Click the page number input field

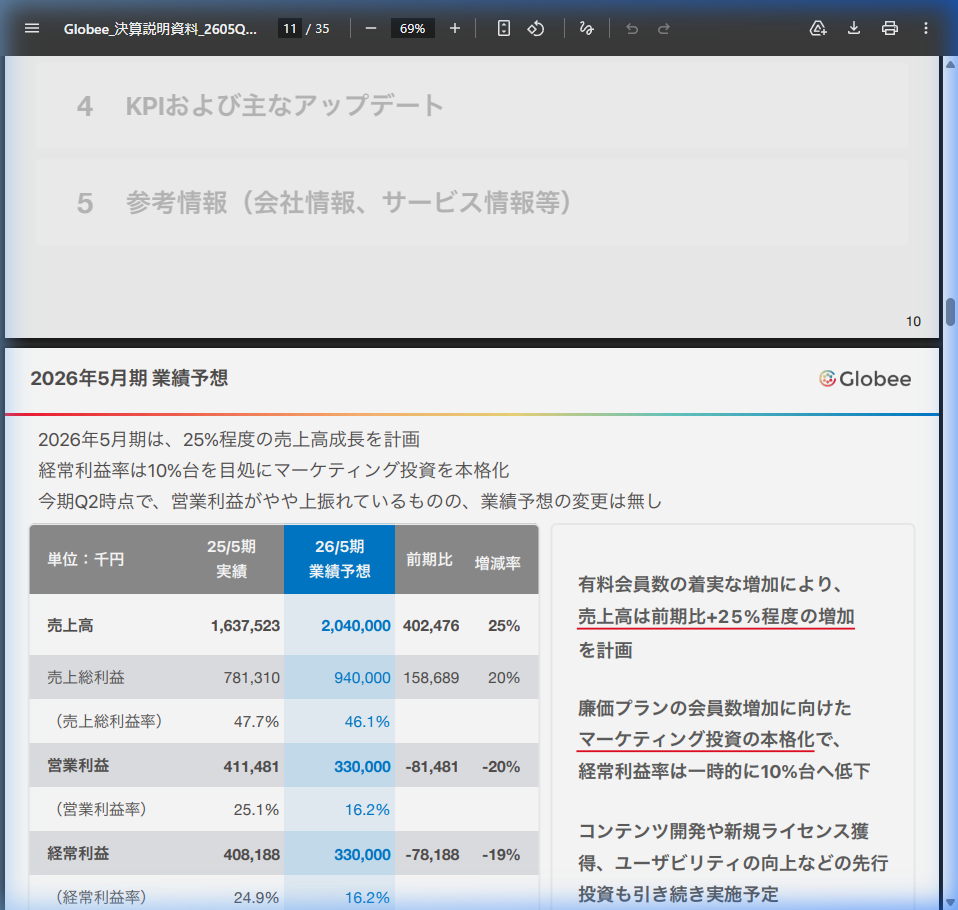pos(289,28)
